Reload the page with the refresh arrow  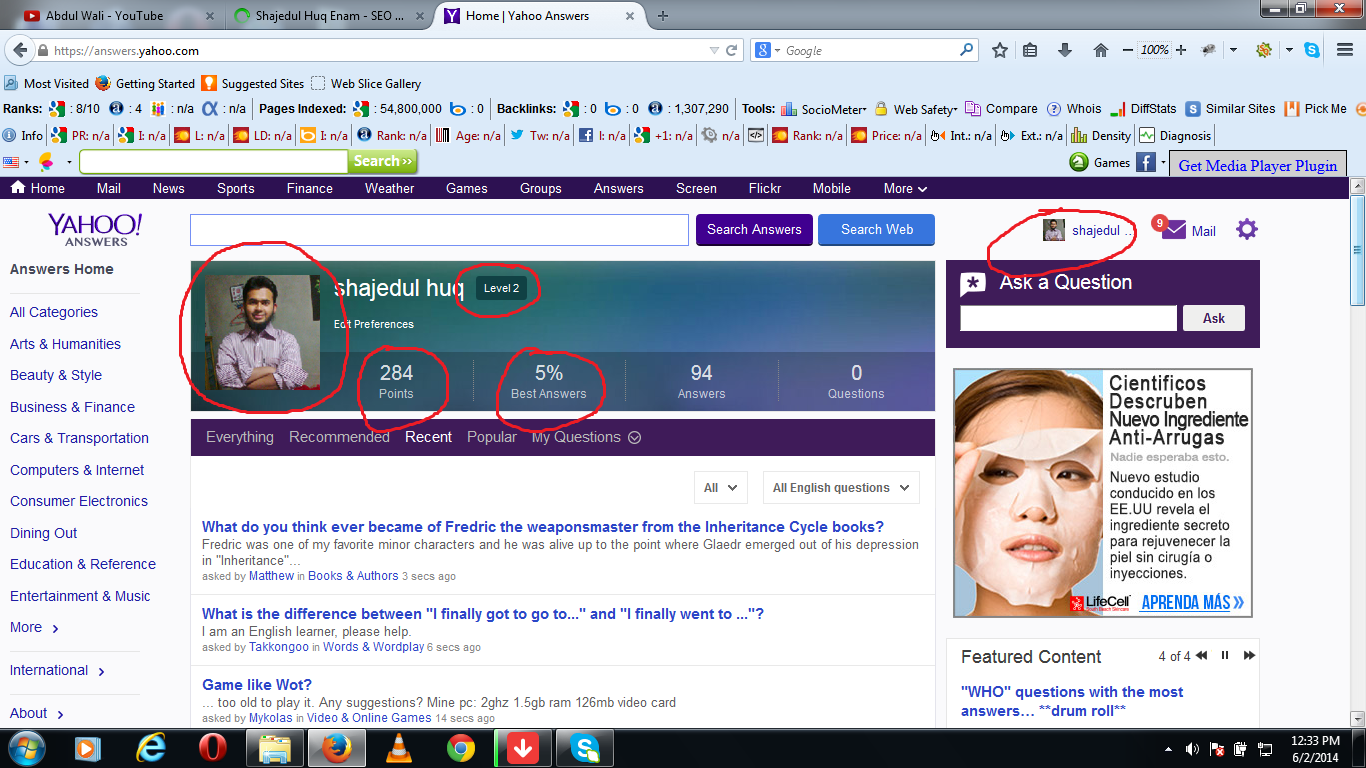pyautogui.click(x=732, y=50)
